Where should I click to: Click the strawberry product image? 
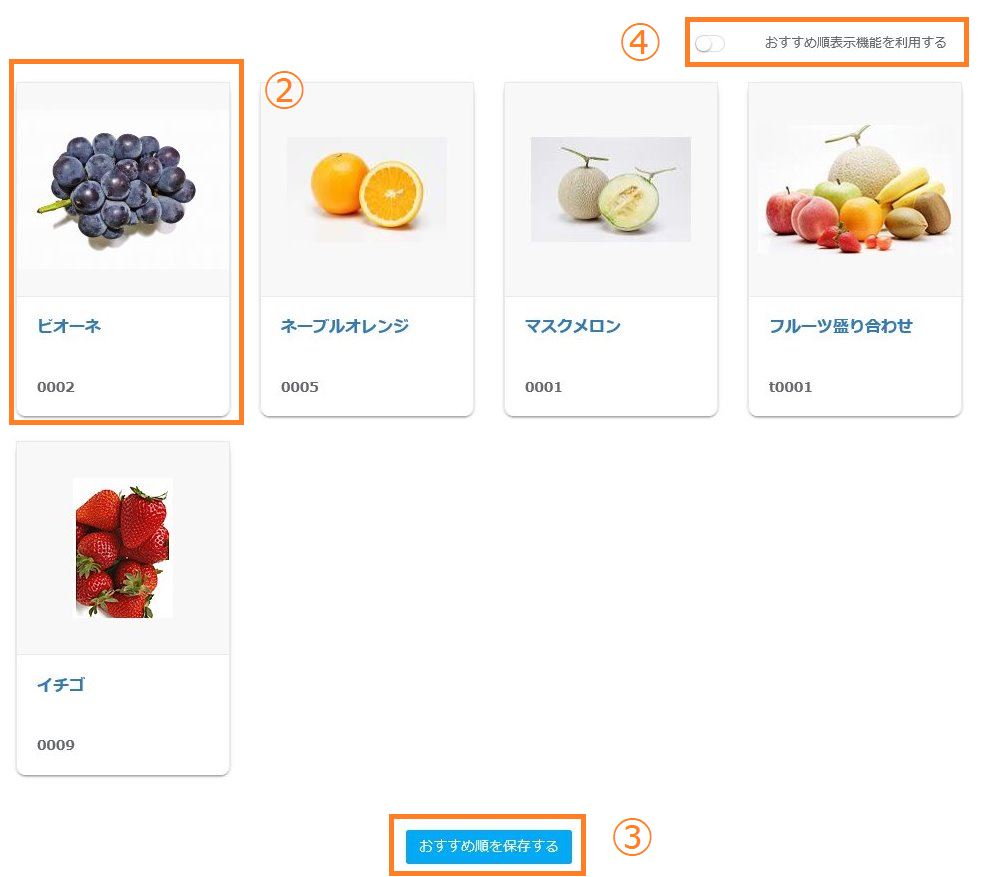pyautogui.click(x=123, y=547)
